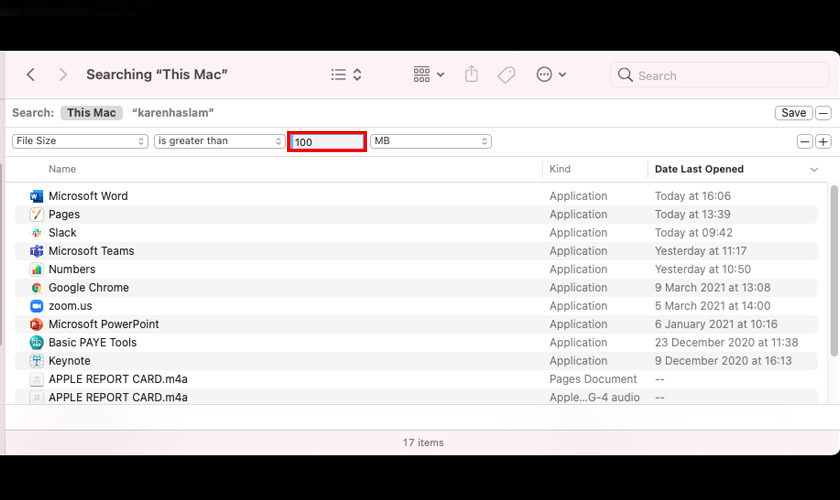Select the This Mac search scope
This screenshot has width=840, height=500.
pyautogui.click(x=92, y=113)
